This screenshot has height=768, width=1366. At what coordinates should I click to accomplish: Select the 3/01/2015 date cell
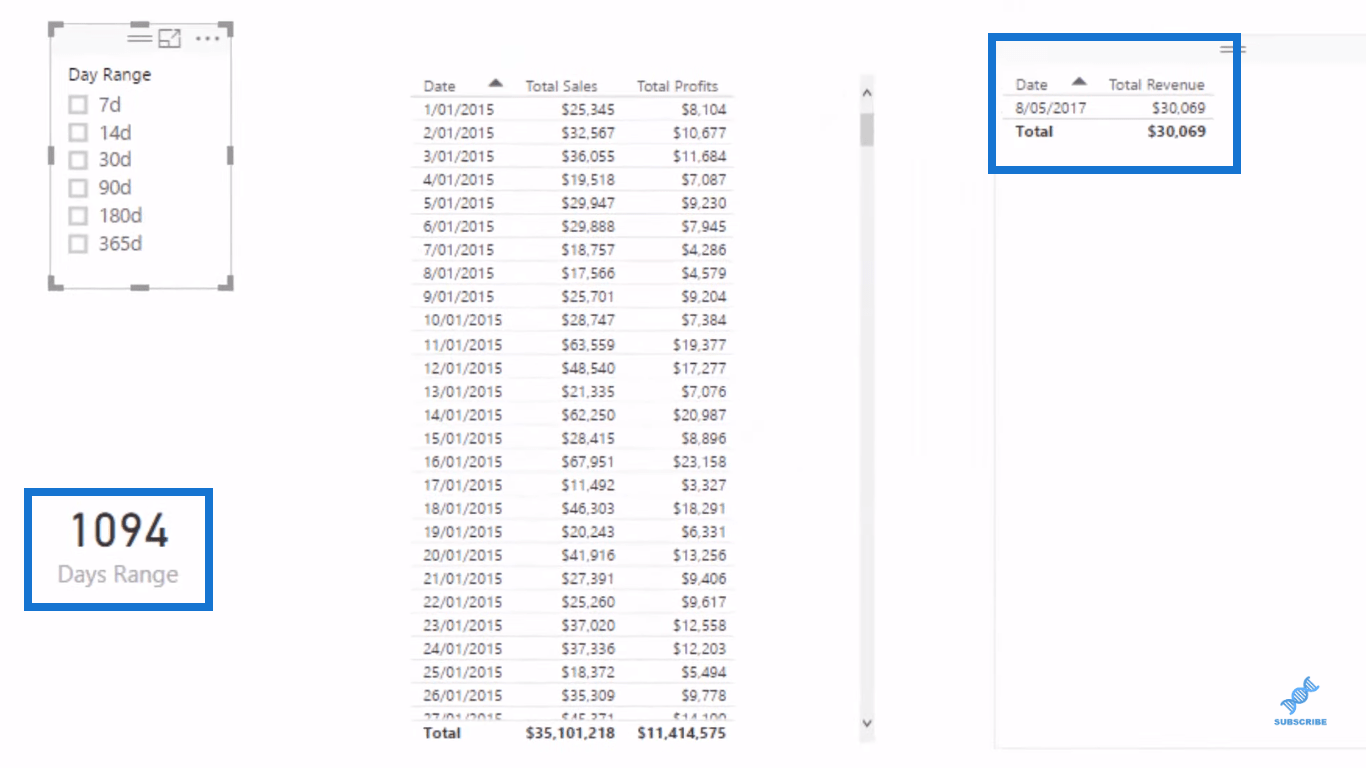(458, 156)
